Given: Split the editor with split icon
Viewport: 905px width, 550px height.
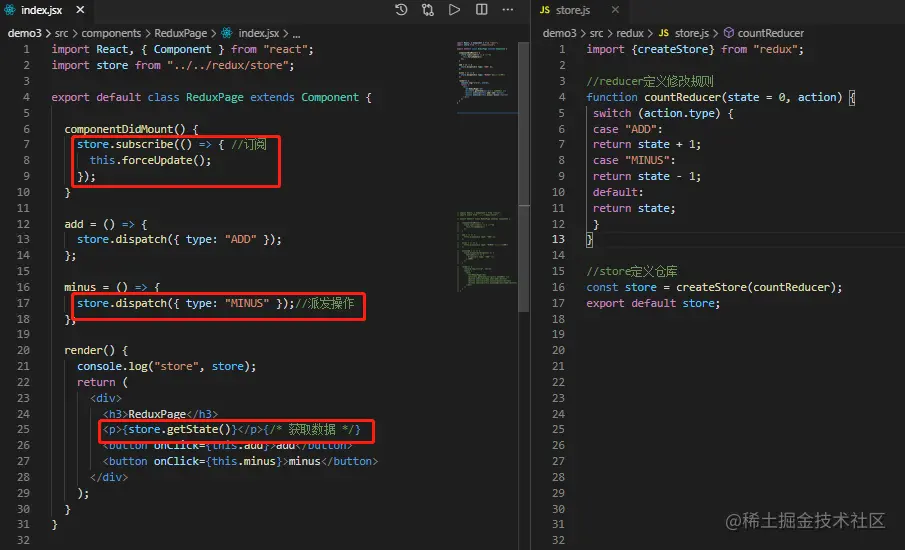Looking at the screenshot, I should tap(481, 10).
